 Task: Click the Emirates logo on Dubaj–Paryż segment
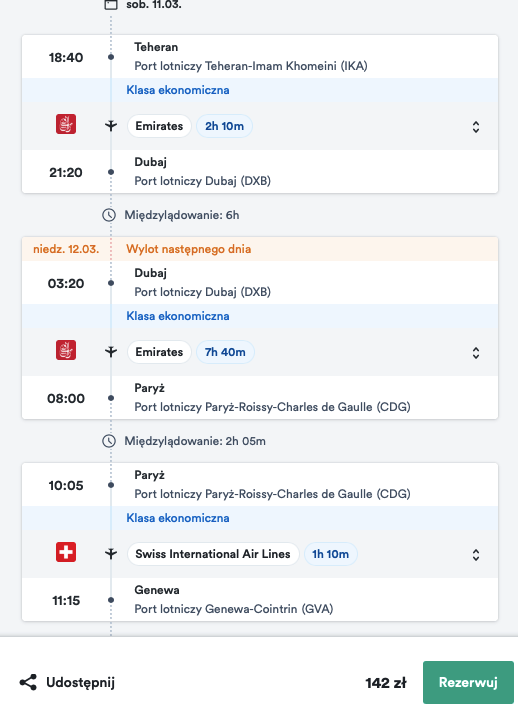tap(66, 350)
